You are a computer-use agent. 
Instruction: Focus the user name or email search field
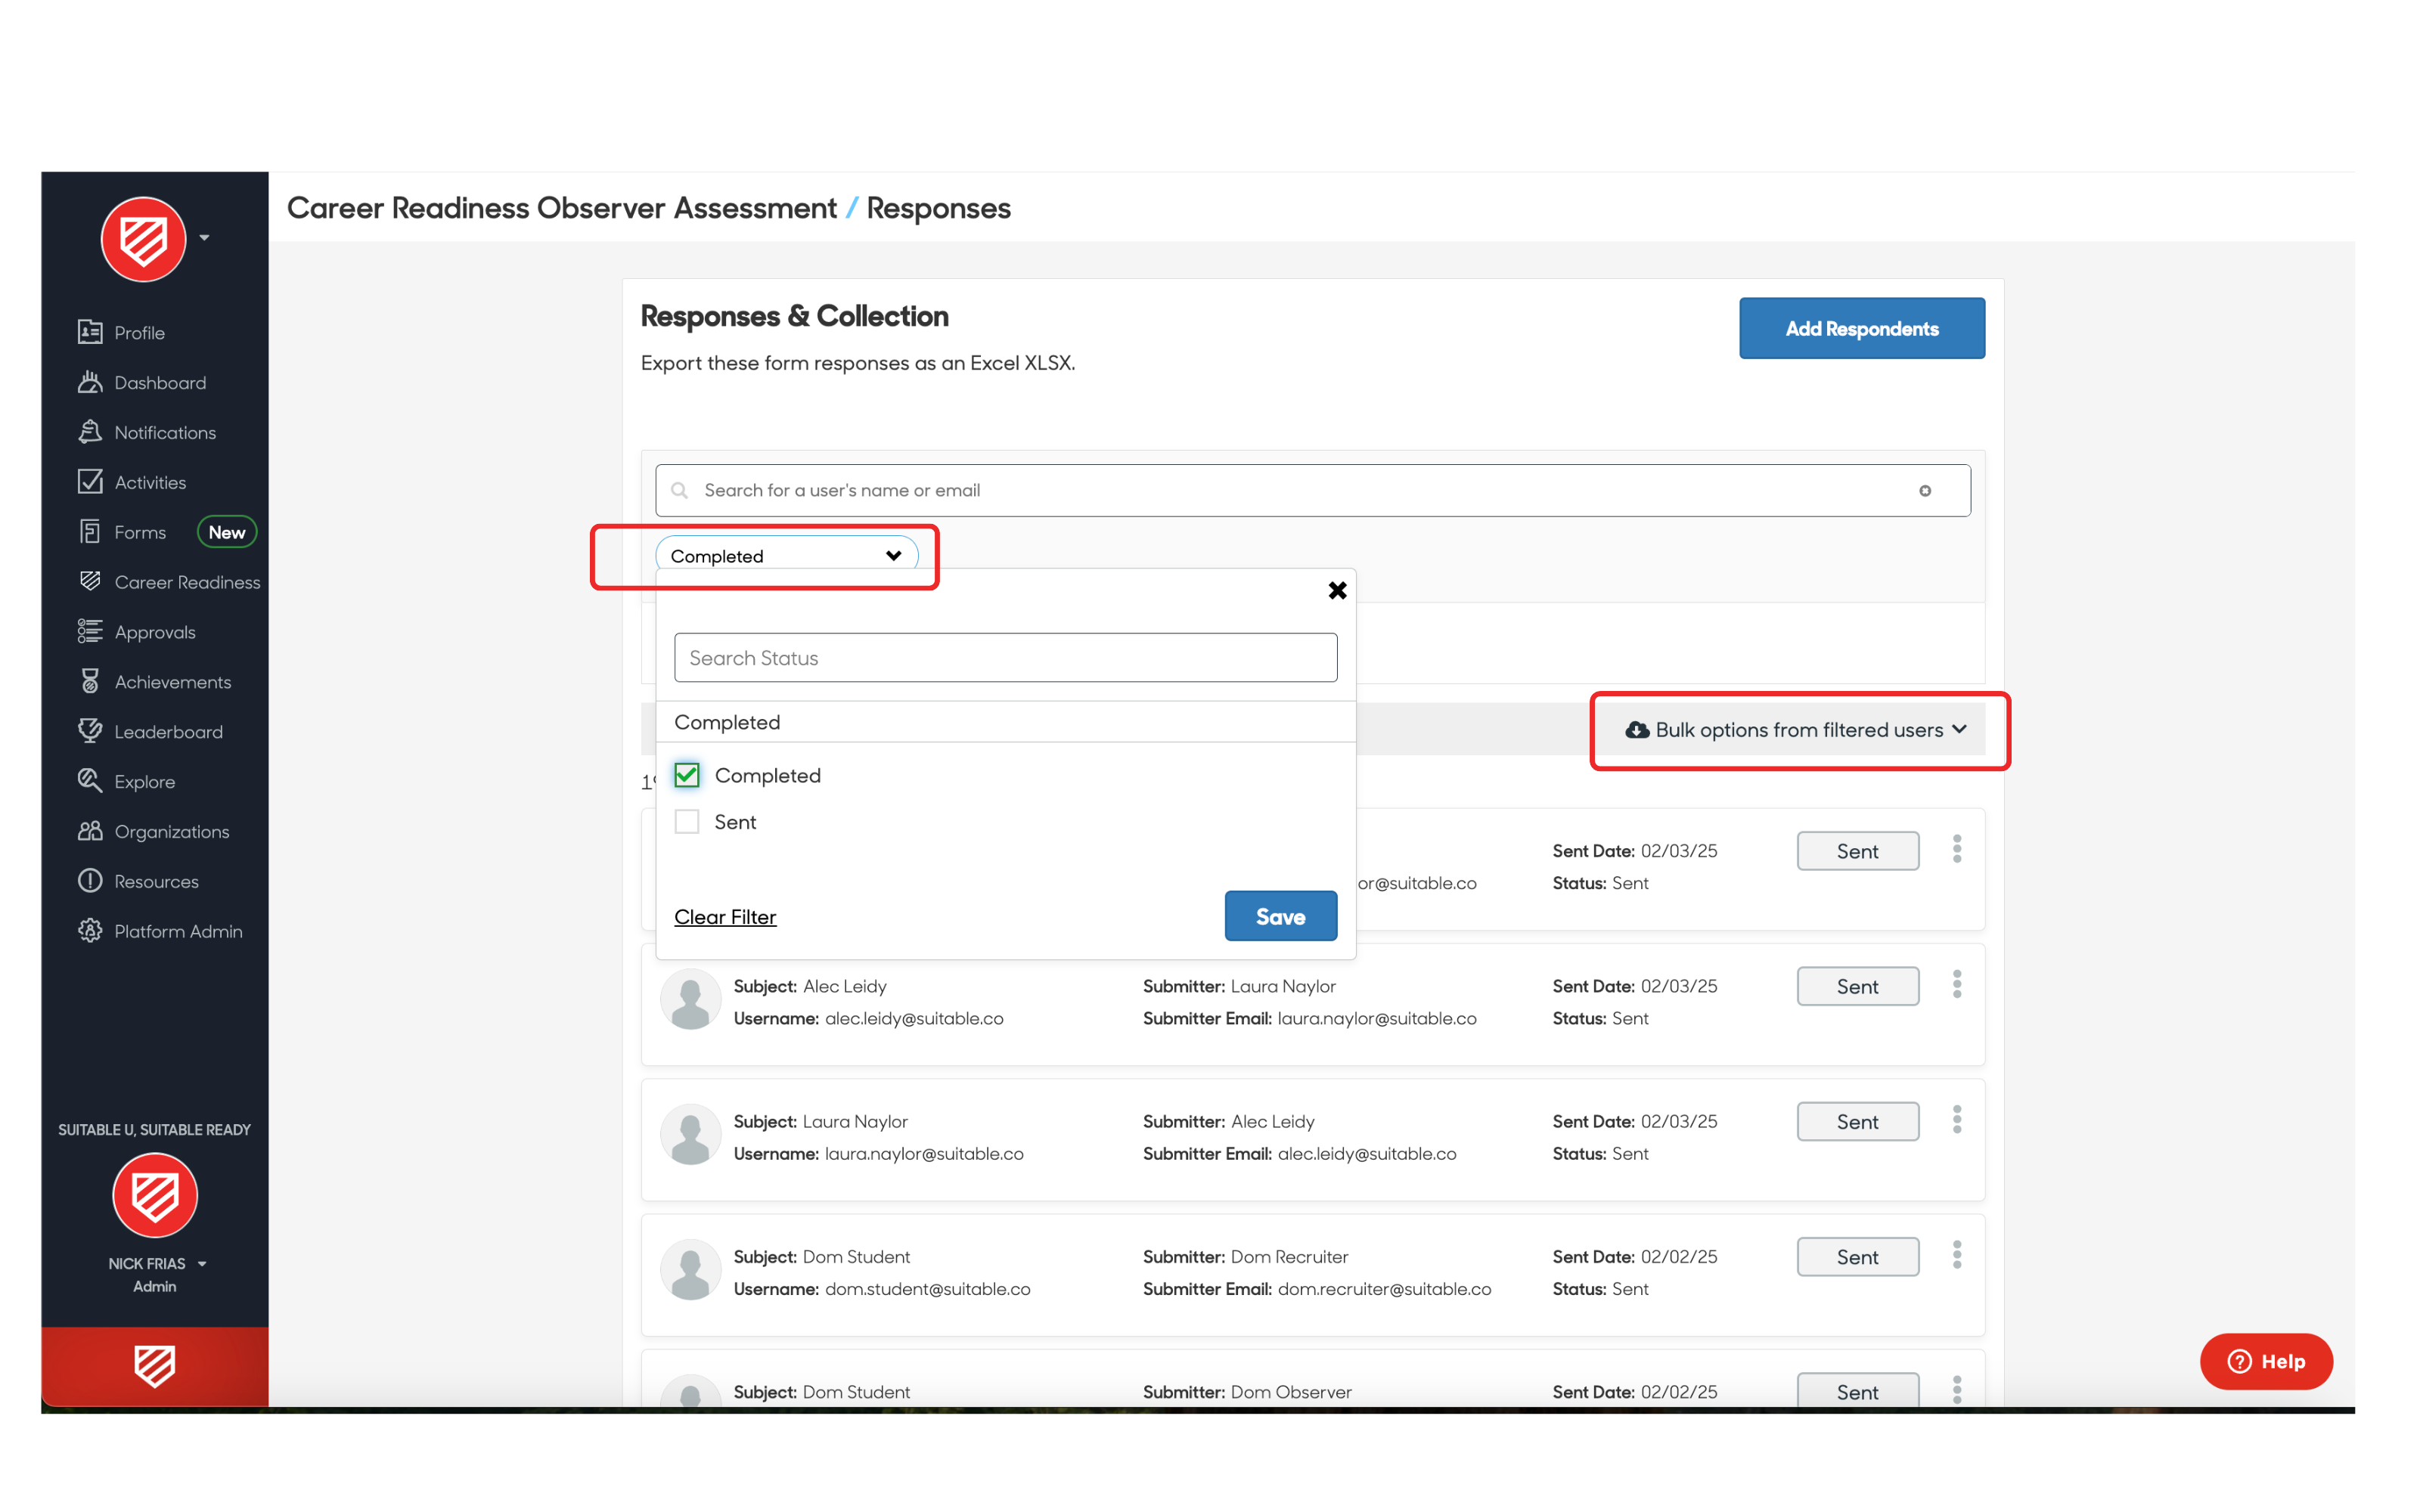pos(1313,490)
